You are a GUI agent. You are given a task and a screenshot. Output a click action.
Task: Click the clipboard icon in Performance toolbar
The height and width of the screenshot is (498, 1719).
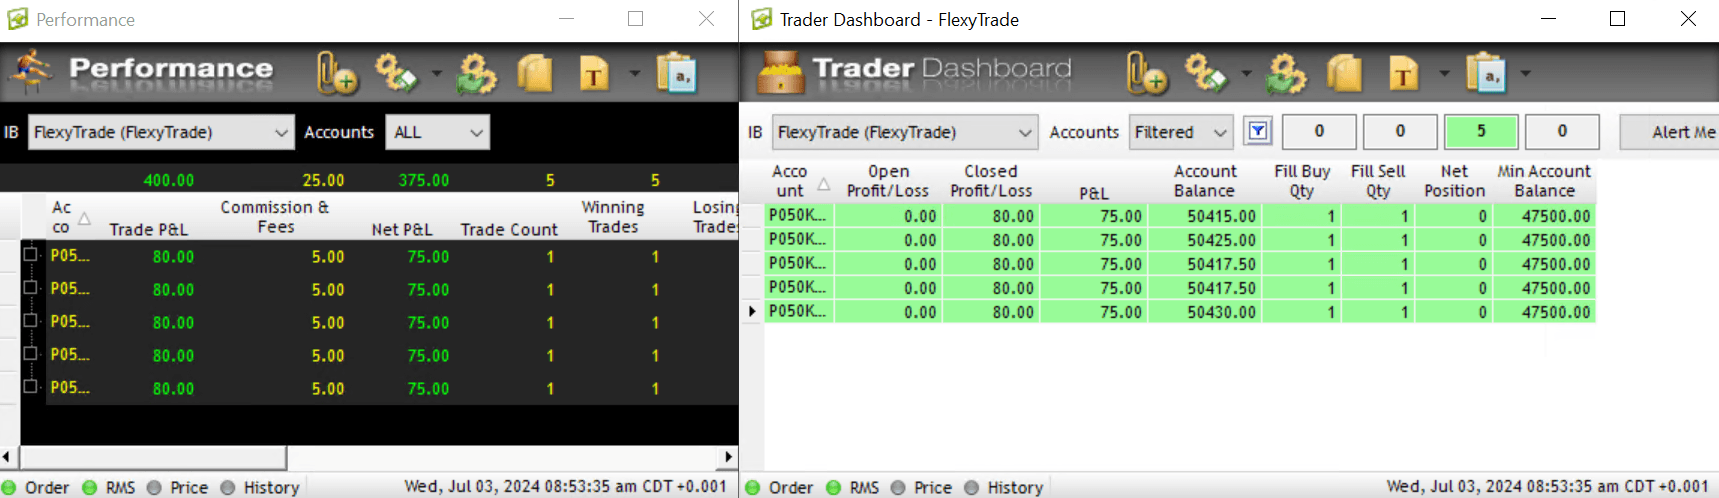pyautogui.click(x=677, y=73)
